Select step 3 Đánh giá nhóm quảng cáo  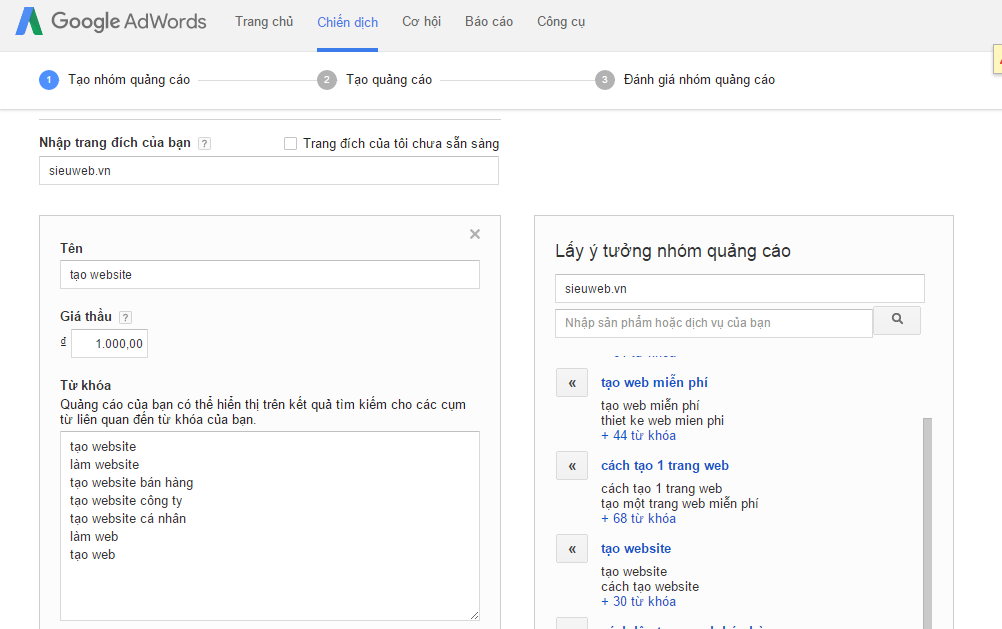click(685, 80)
